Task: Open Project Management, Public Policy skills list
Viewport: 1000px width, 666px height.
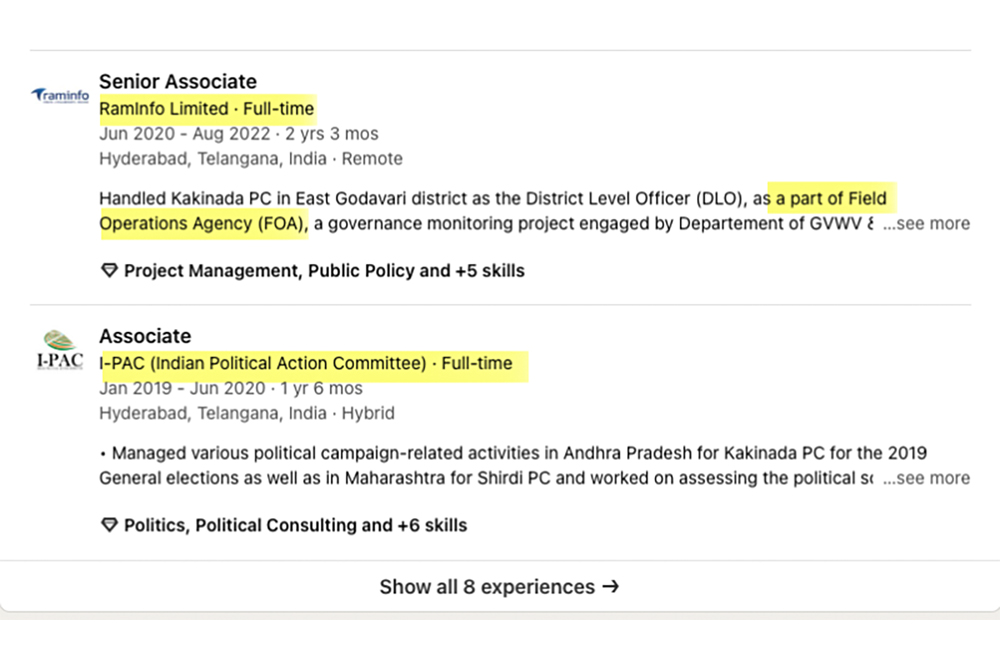Action: tap(323, 271)
